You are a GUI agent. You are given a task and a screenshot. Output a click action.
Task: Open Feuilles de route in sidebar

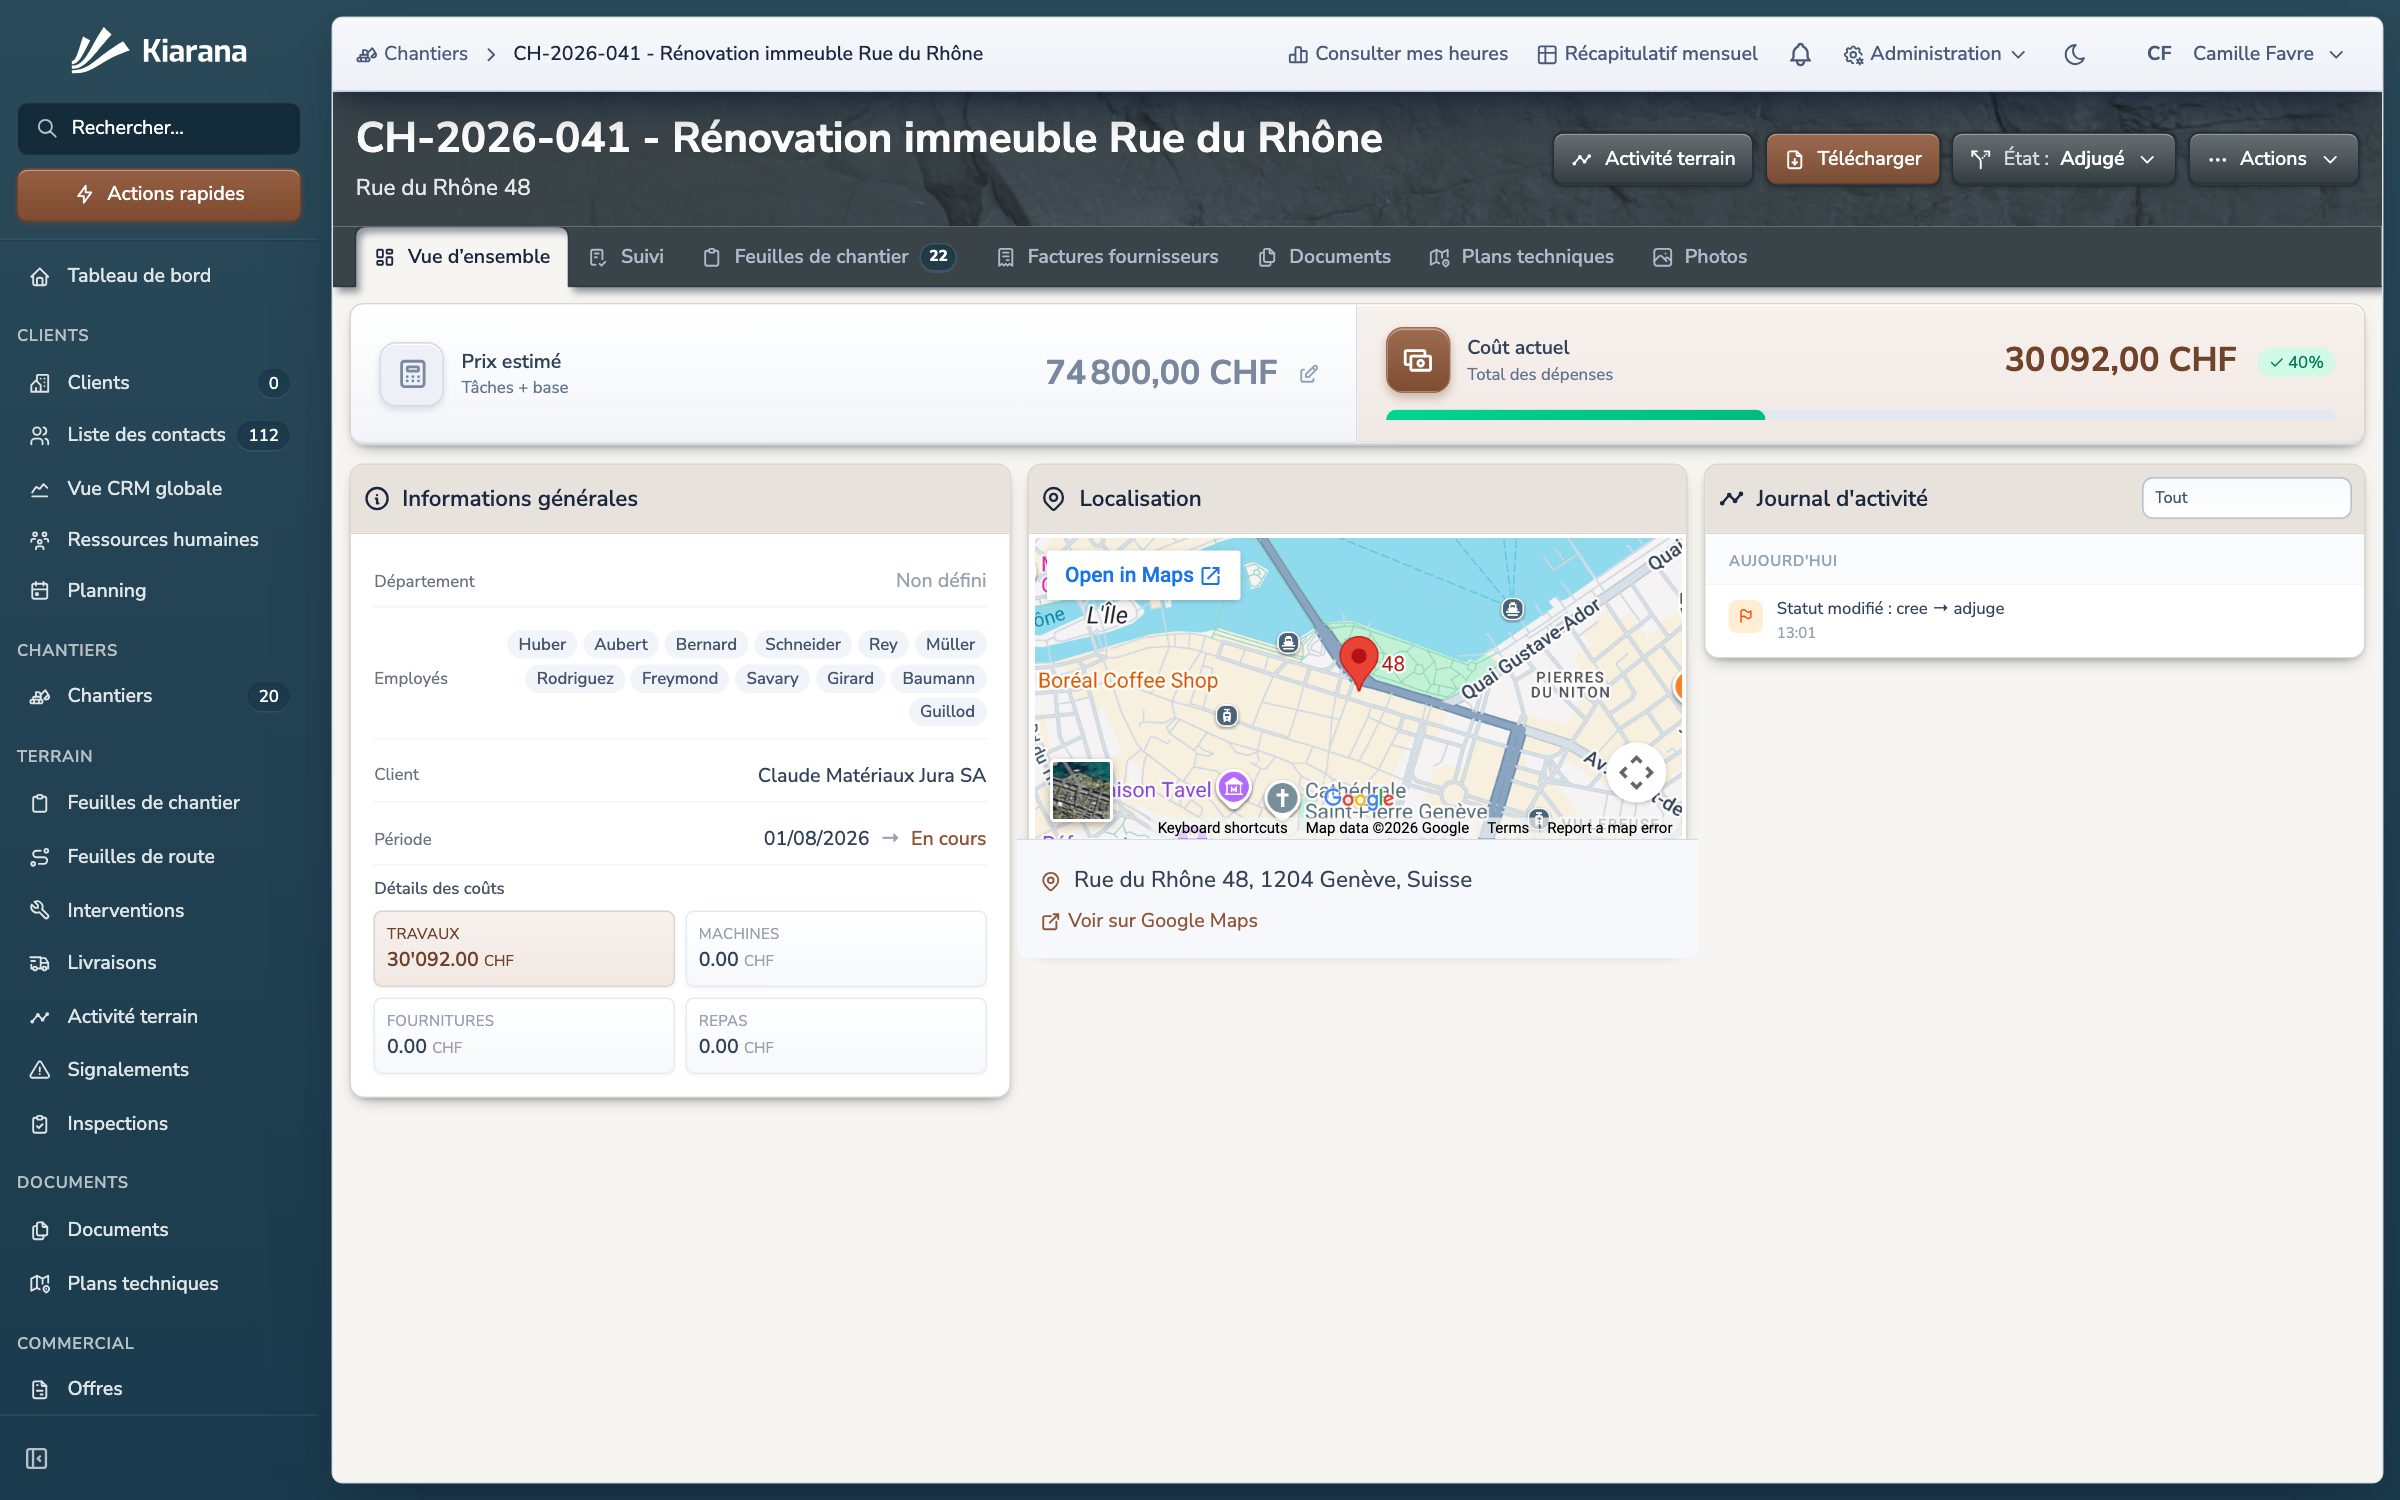159,856
